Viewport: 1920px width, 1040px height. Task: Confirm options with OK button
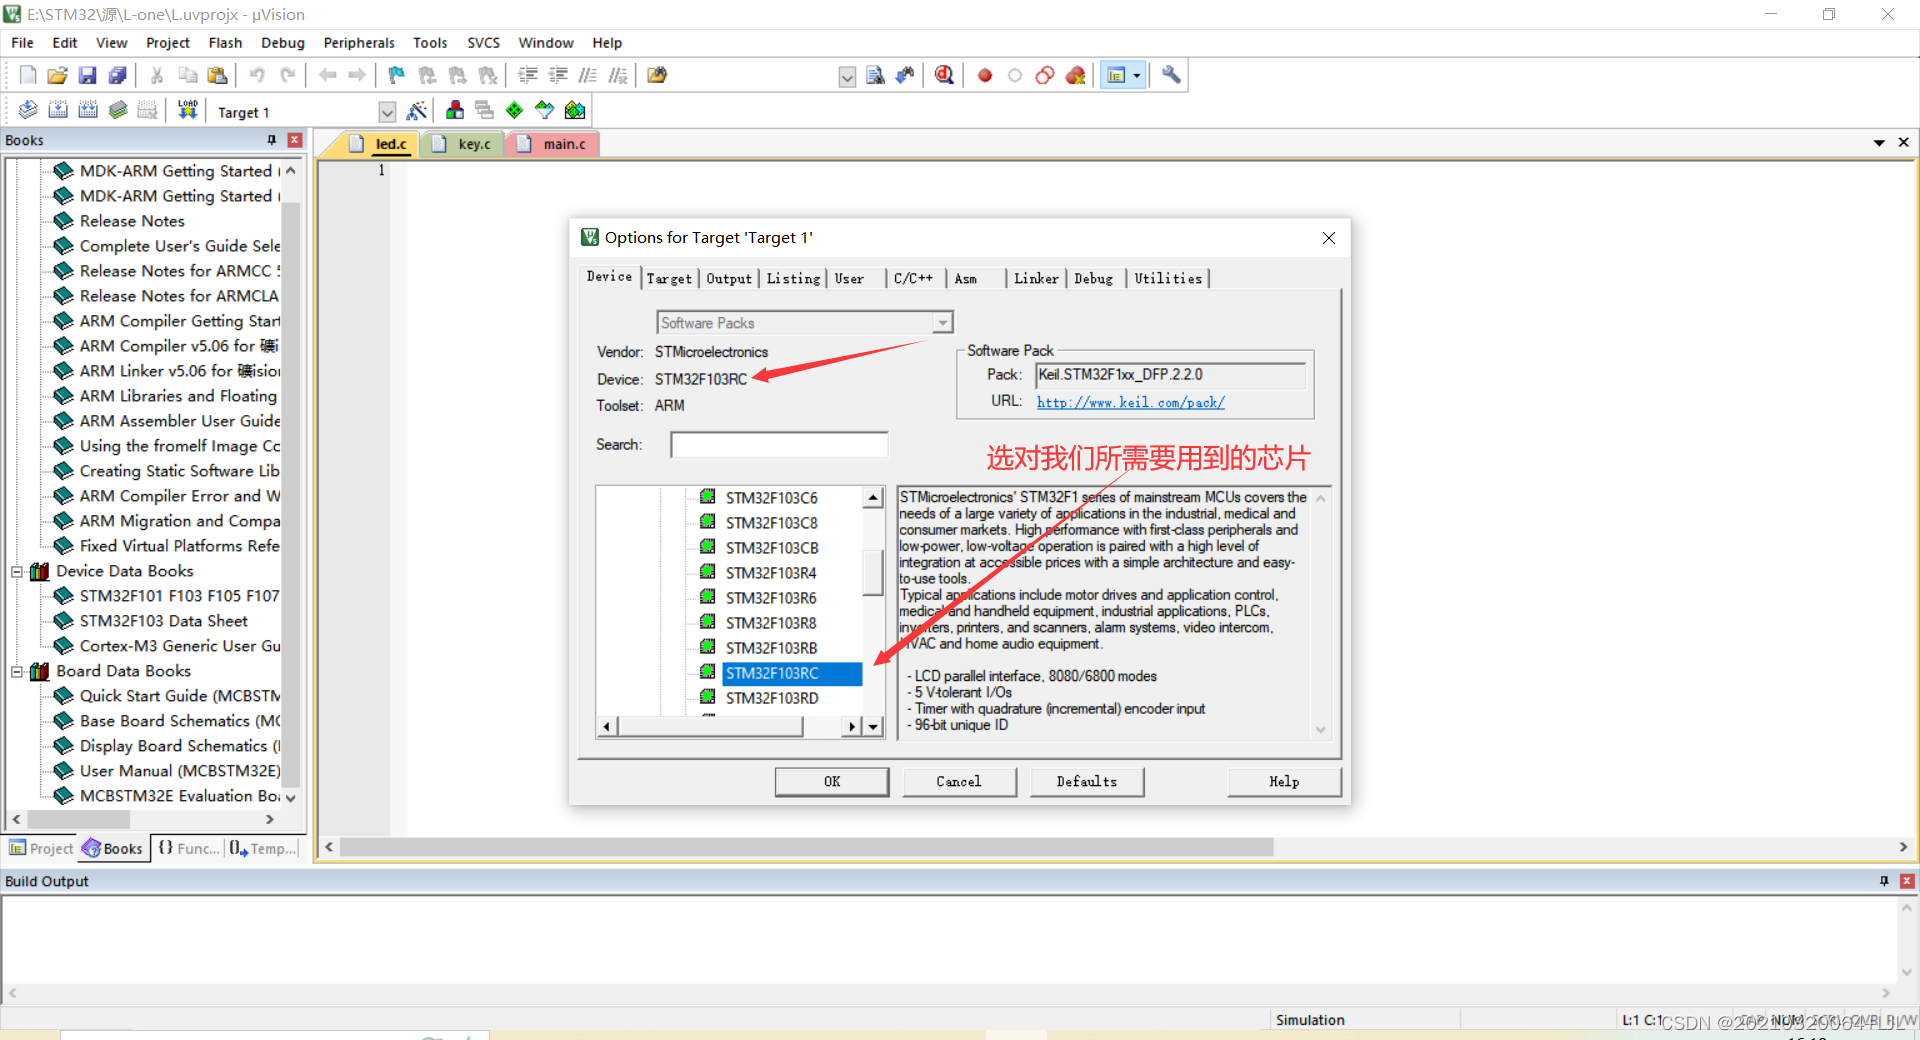[832, 782]
